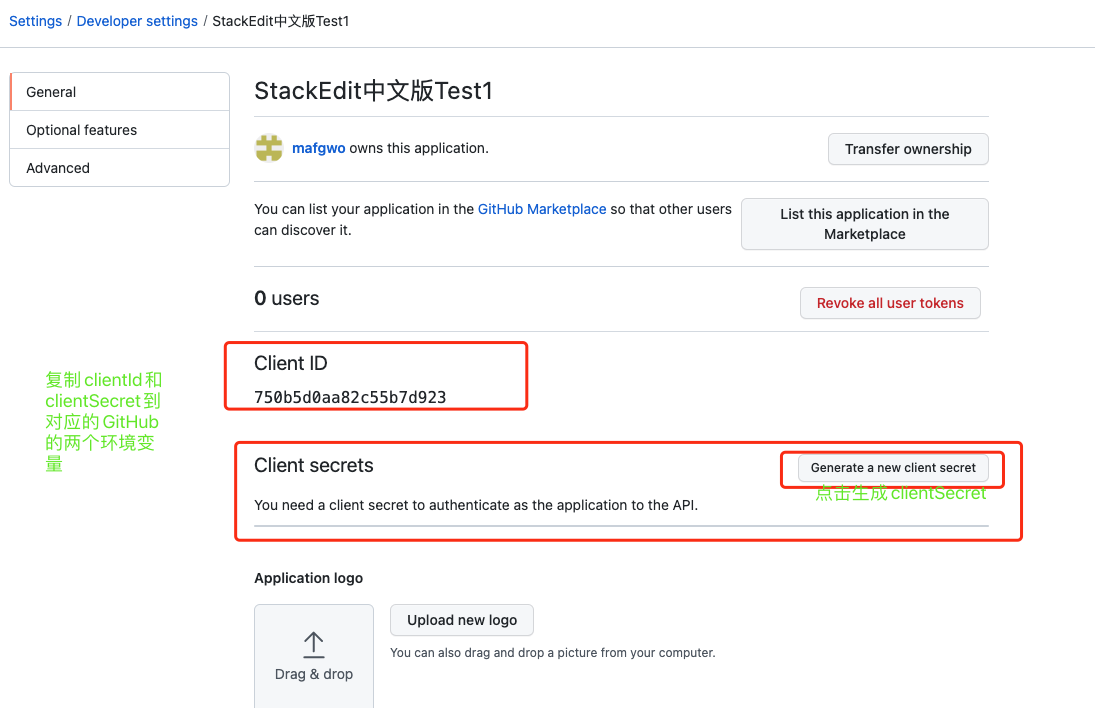The image size is (1095, 708).
Task: Click the Client ID value text
Action: click(350, 397)
